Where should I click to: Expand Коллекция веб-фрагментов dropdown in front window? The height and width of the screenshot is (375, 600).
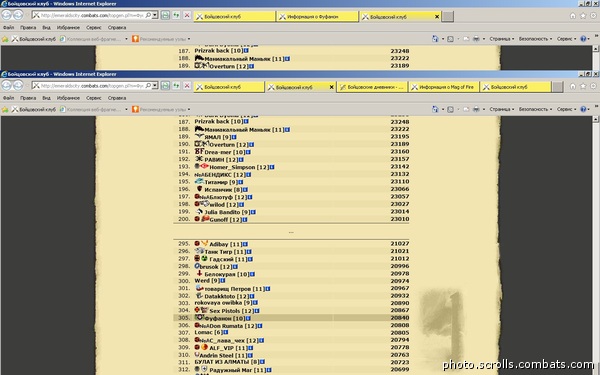click(x=126, y=109)
